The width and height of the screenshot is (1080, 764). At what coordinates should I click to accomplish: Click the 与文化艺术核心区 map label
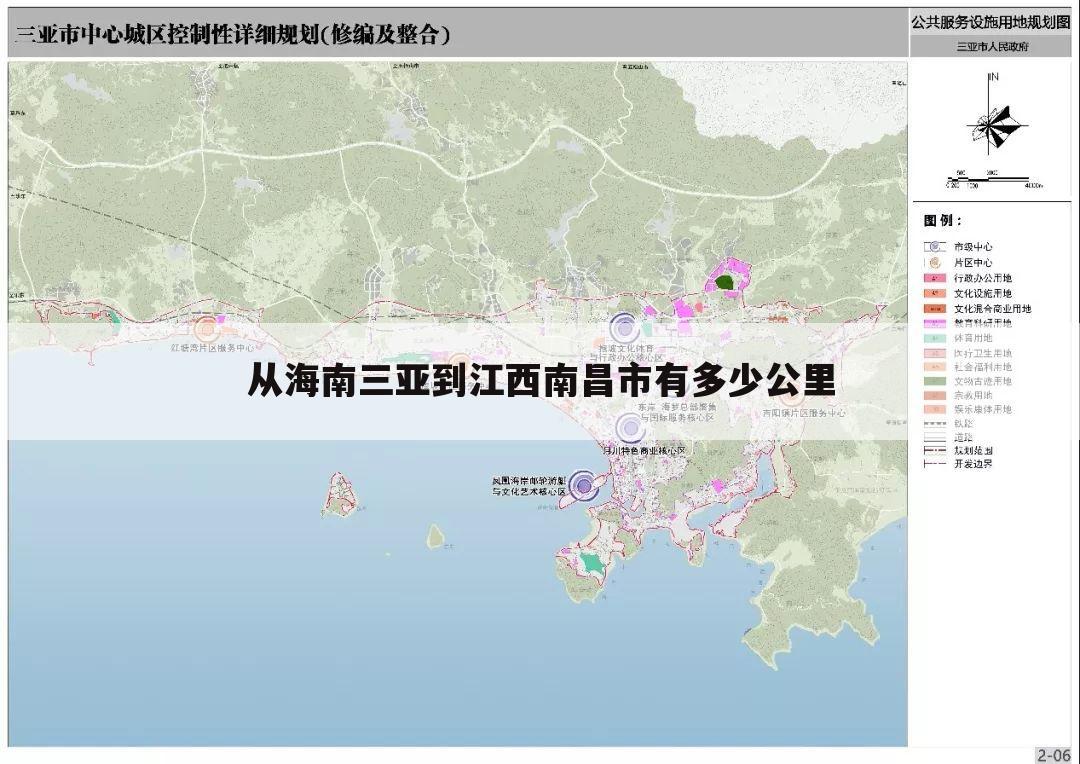[x=528, y=492]
